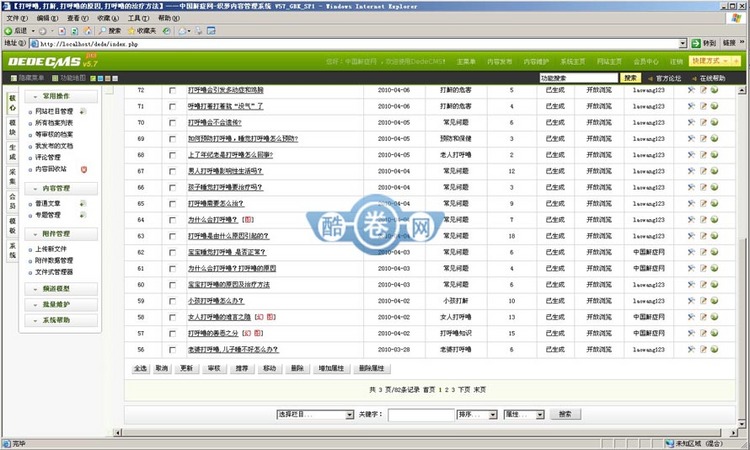750x450 pixels.
Task: Open the IE Favorites (收藏夹) star button
Action: 142,31
